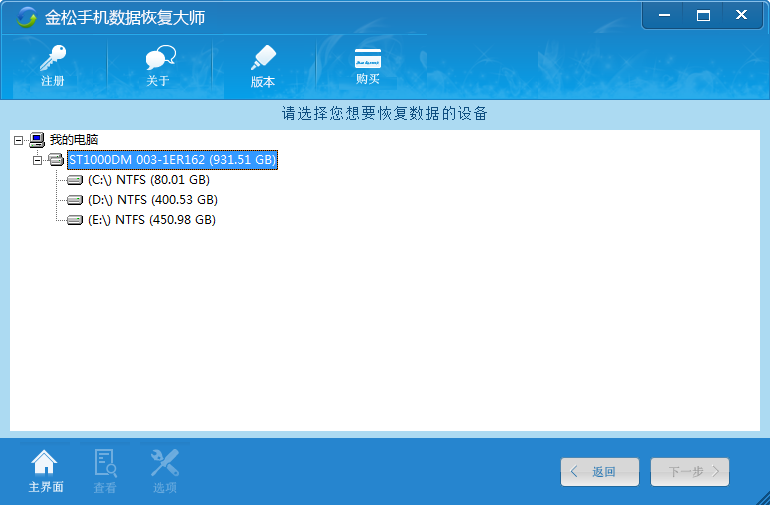Open the 注册 registration key icon
Image resolution: width=770 pixels, height=505 pixels.
tap(53, 58)
